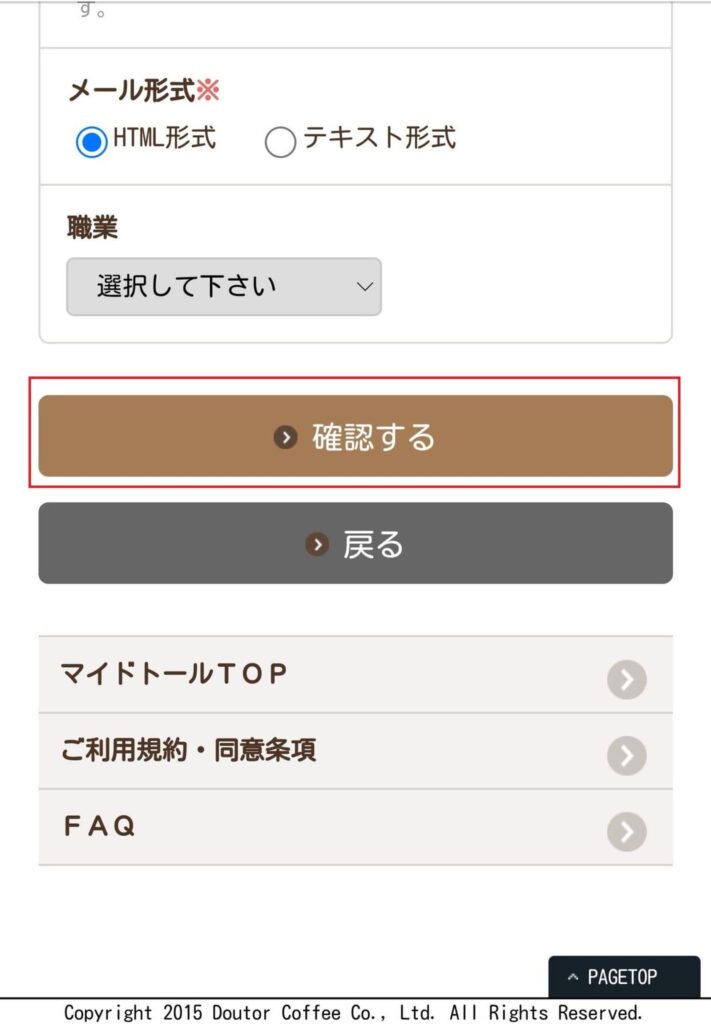711x1024 pixels.
Task: Click the dropdown chevron arrow for 職業
Action: click(x=365, y=287)
